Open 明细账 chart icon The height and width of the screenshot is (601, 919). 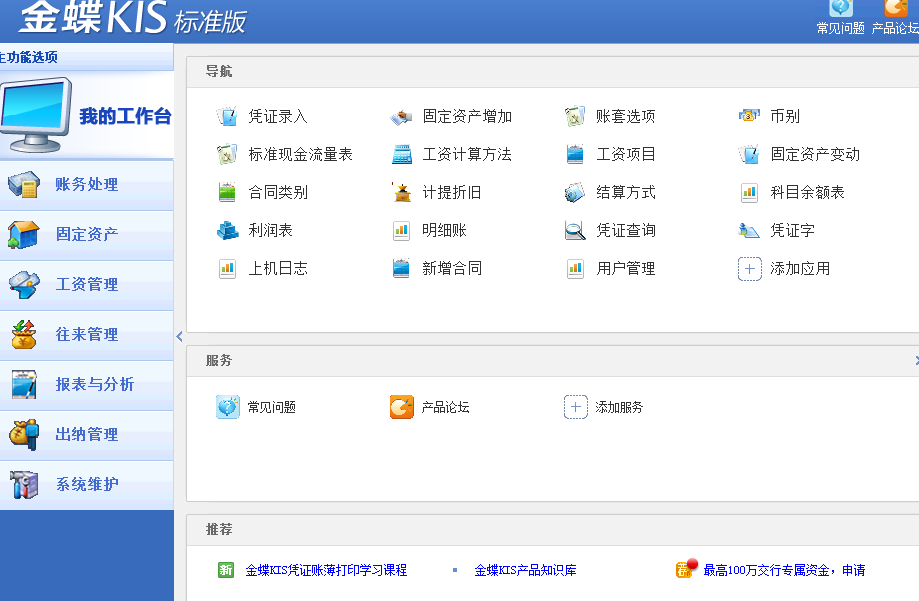[401, 230]
